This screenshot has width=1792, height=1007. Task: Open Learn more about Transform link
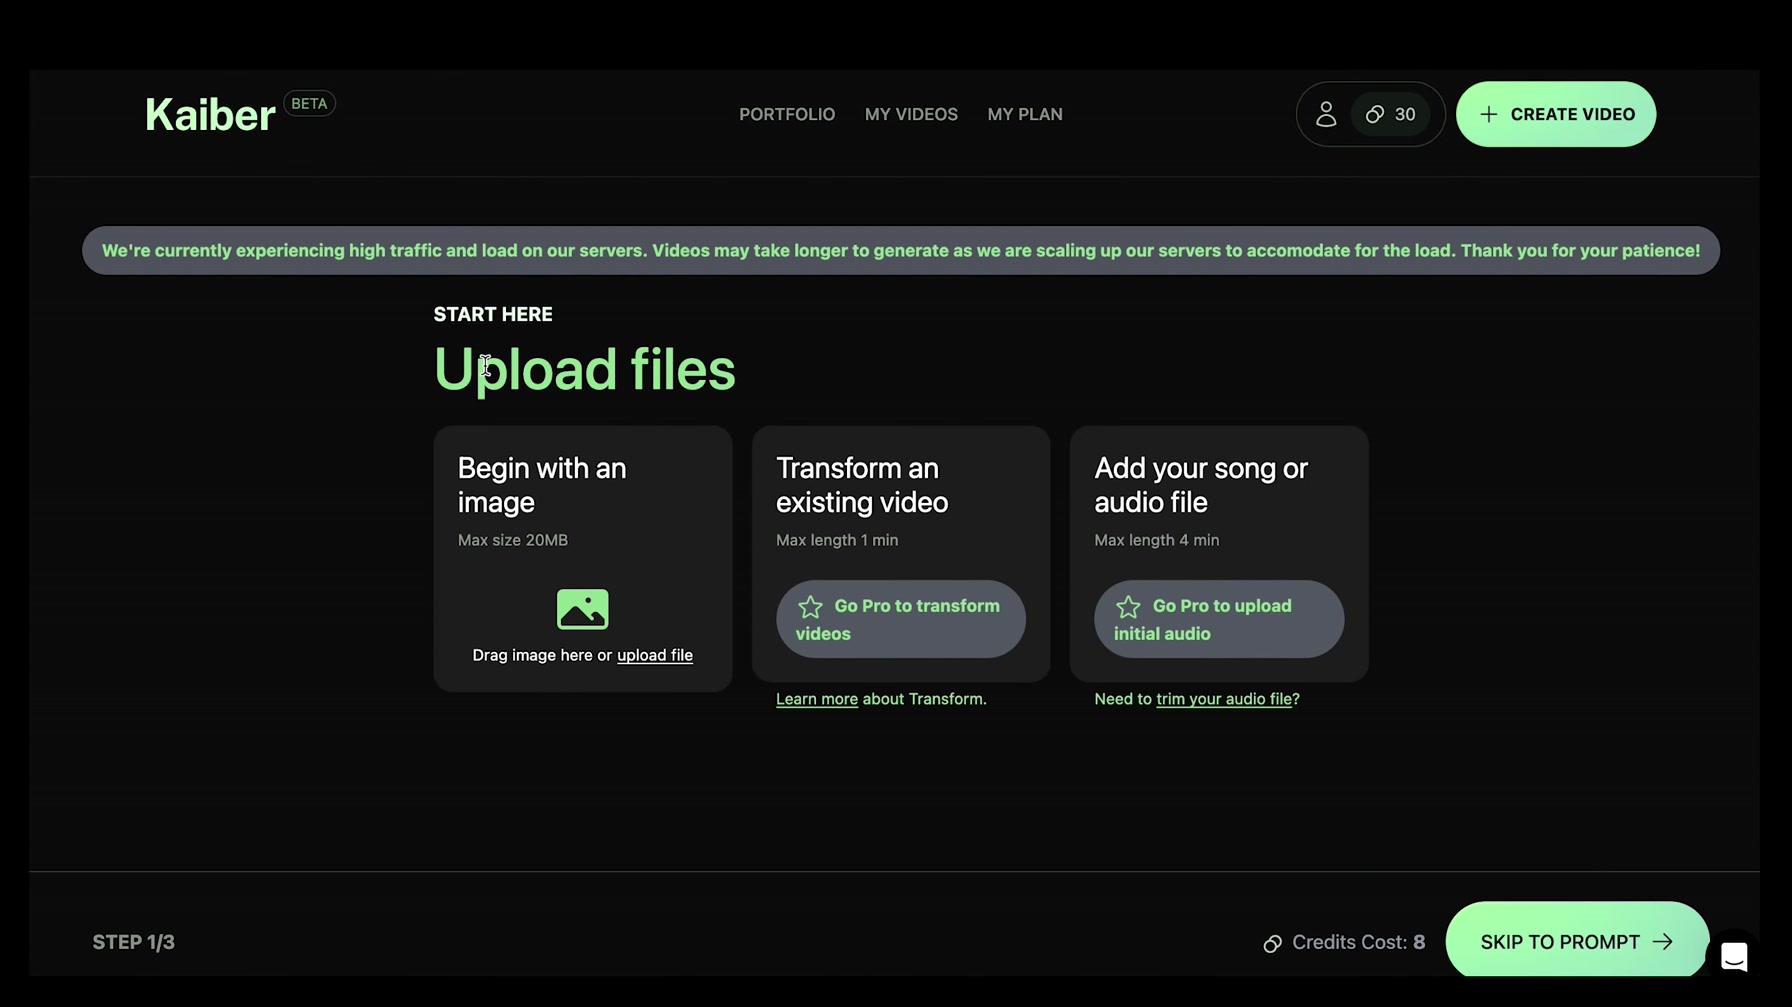(817, 699)
